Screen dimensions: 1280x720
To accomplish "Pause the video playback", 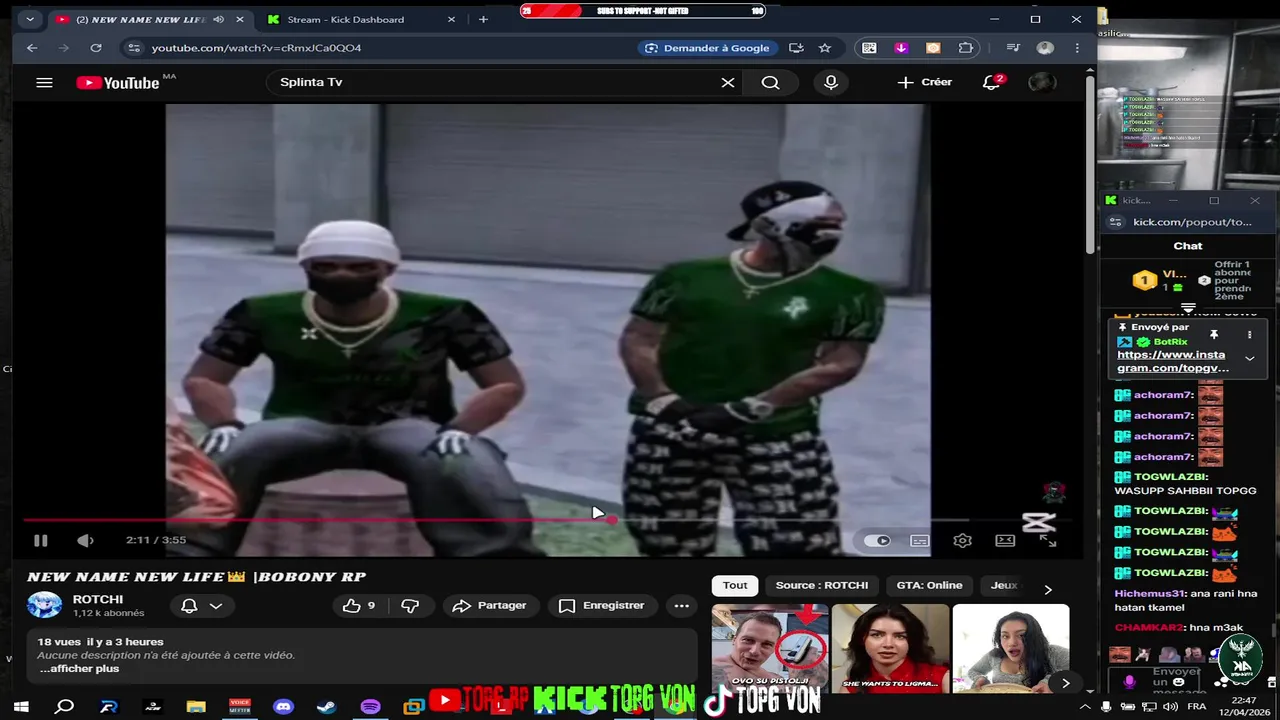I will pyautogui.click(x=40, y=541).
